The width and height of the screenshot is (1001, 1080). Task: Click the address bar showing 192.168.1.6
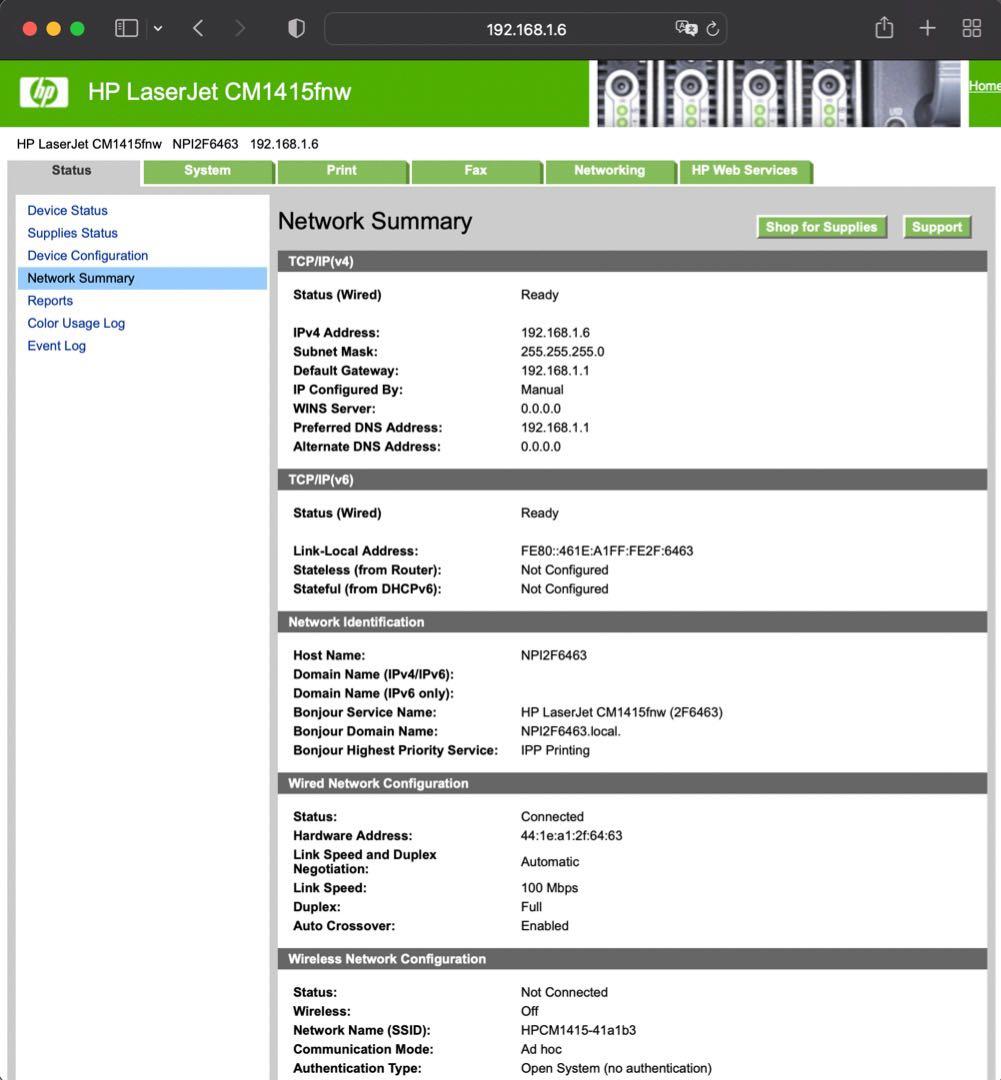pyautogui.click(x=525, y=29)
